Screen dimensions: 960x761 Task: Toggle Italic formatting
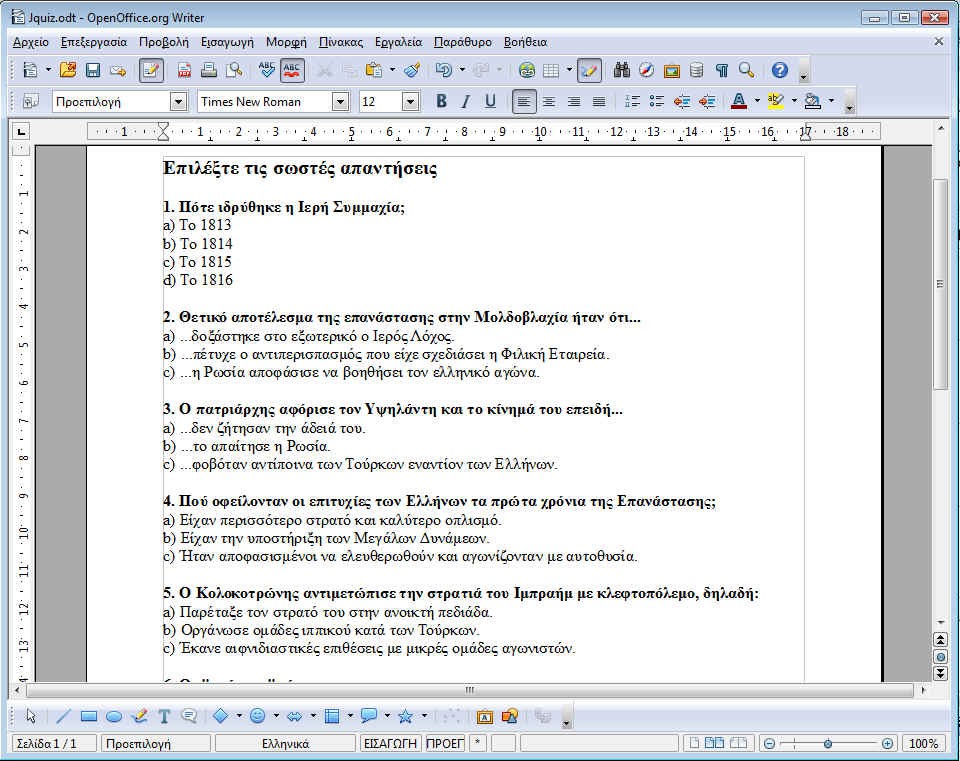466,101
